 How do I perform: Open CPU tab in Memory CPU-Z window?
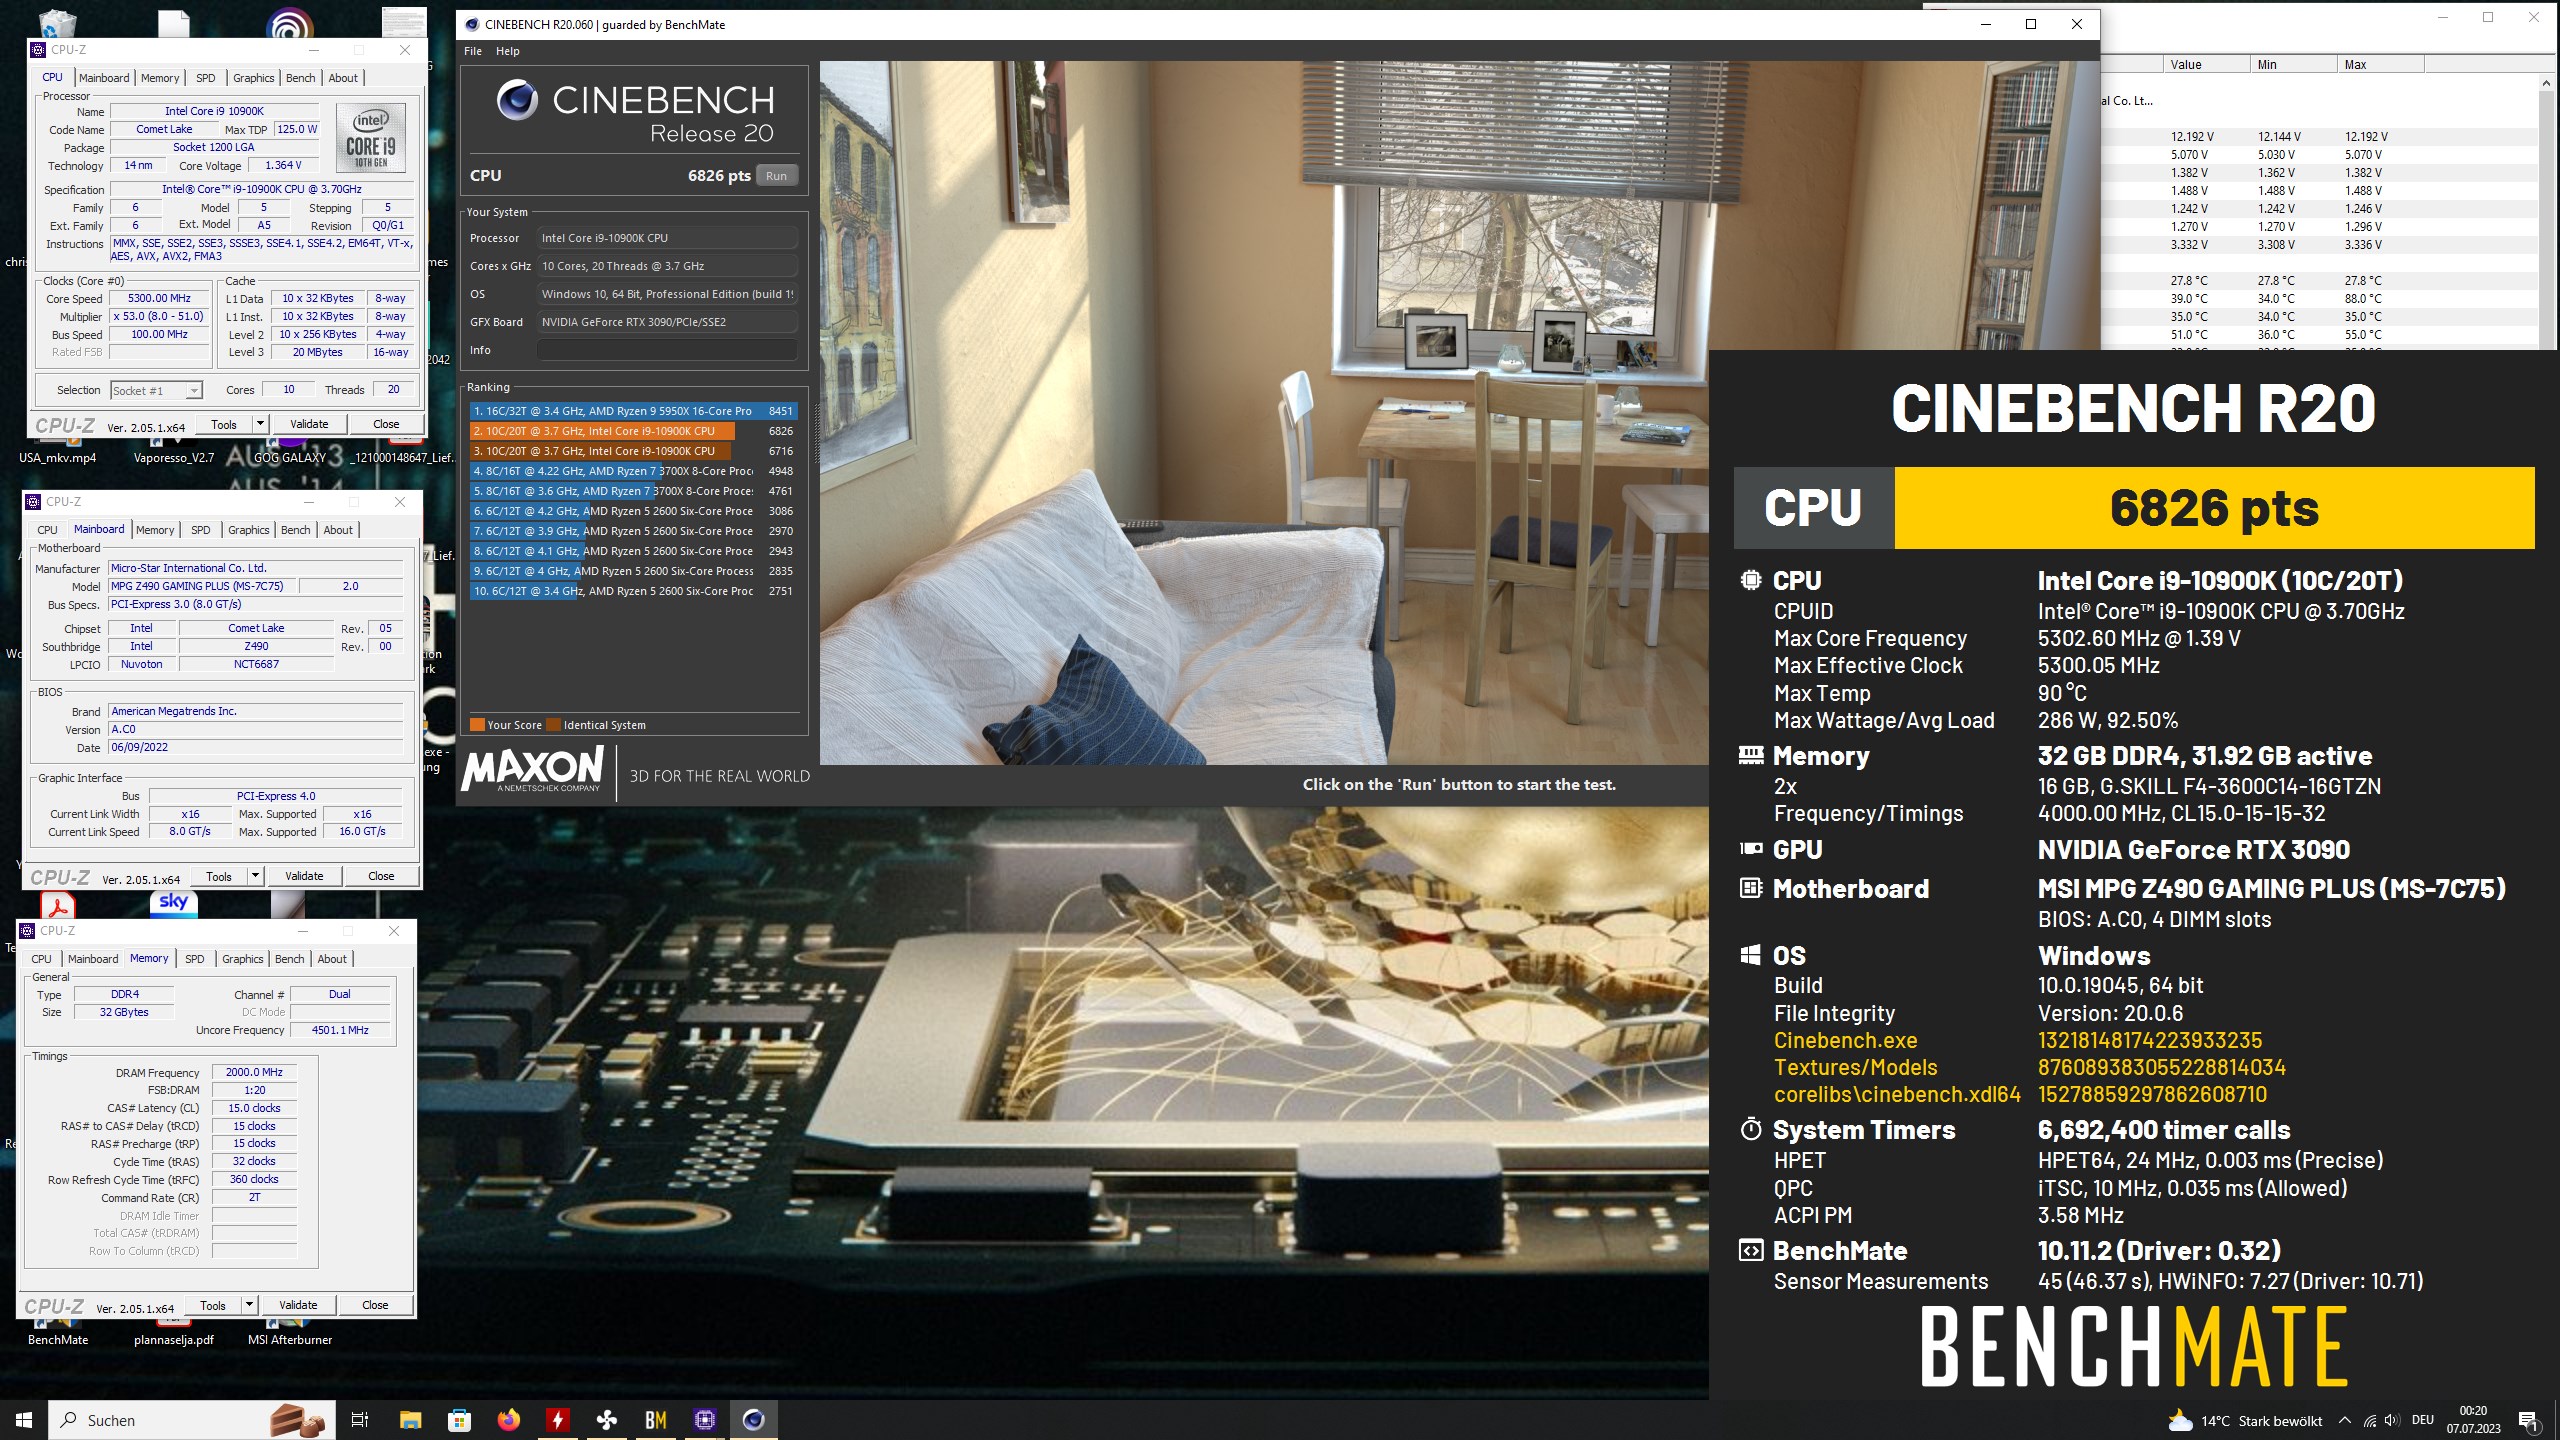[41, 959]
